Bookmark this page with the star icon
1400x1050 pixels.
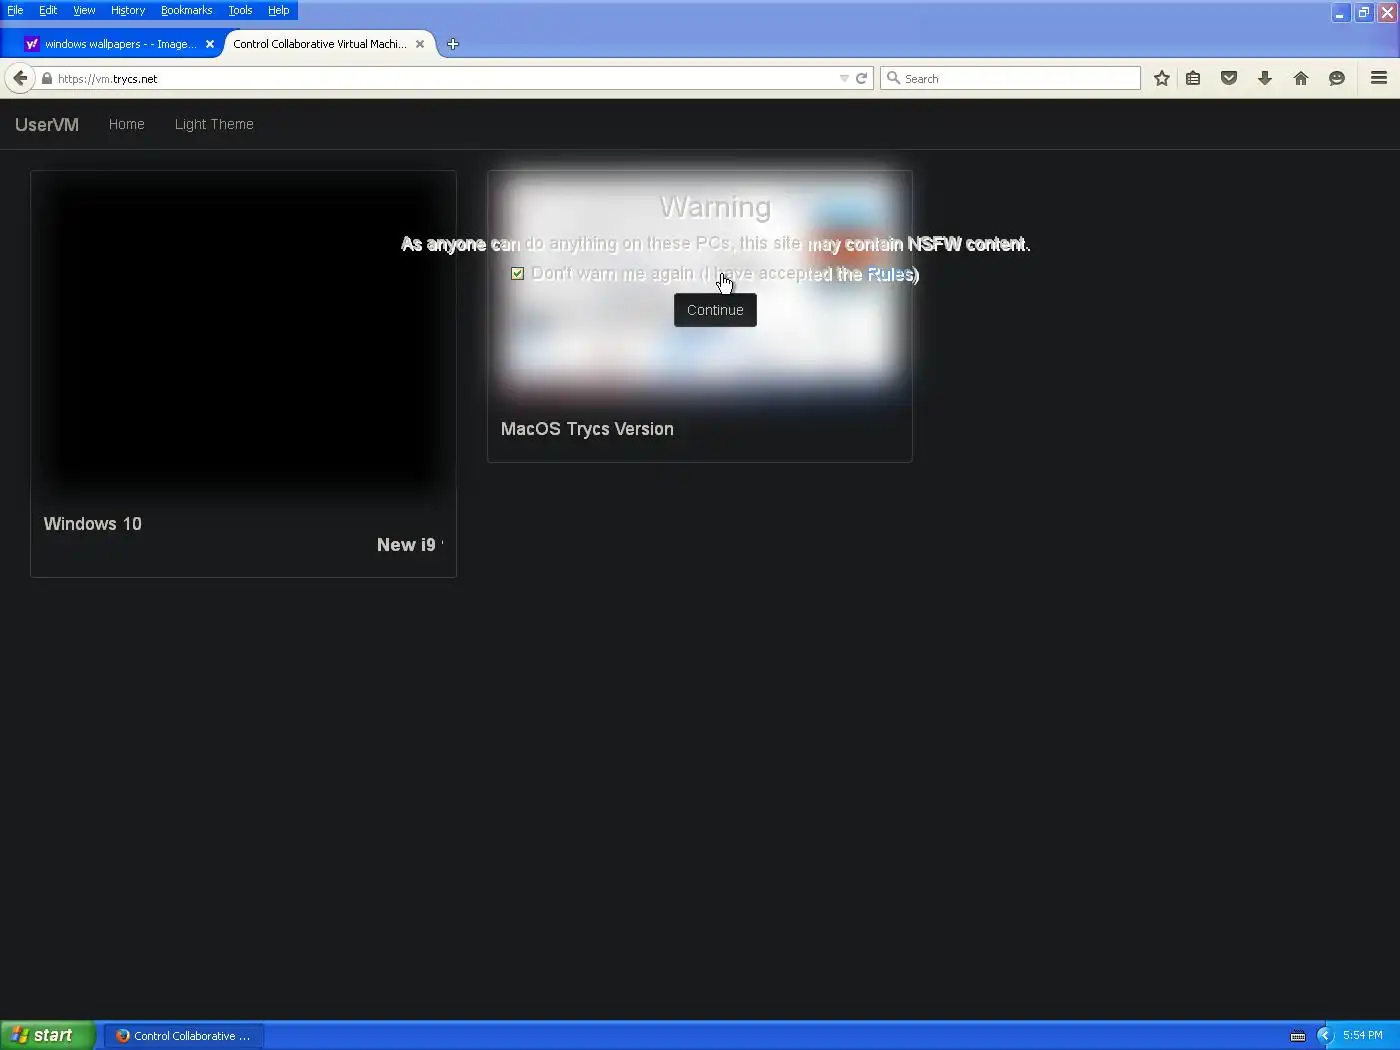click(x=1161, y=78)
